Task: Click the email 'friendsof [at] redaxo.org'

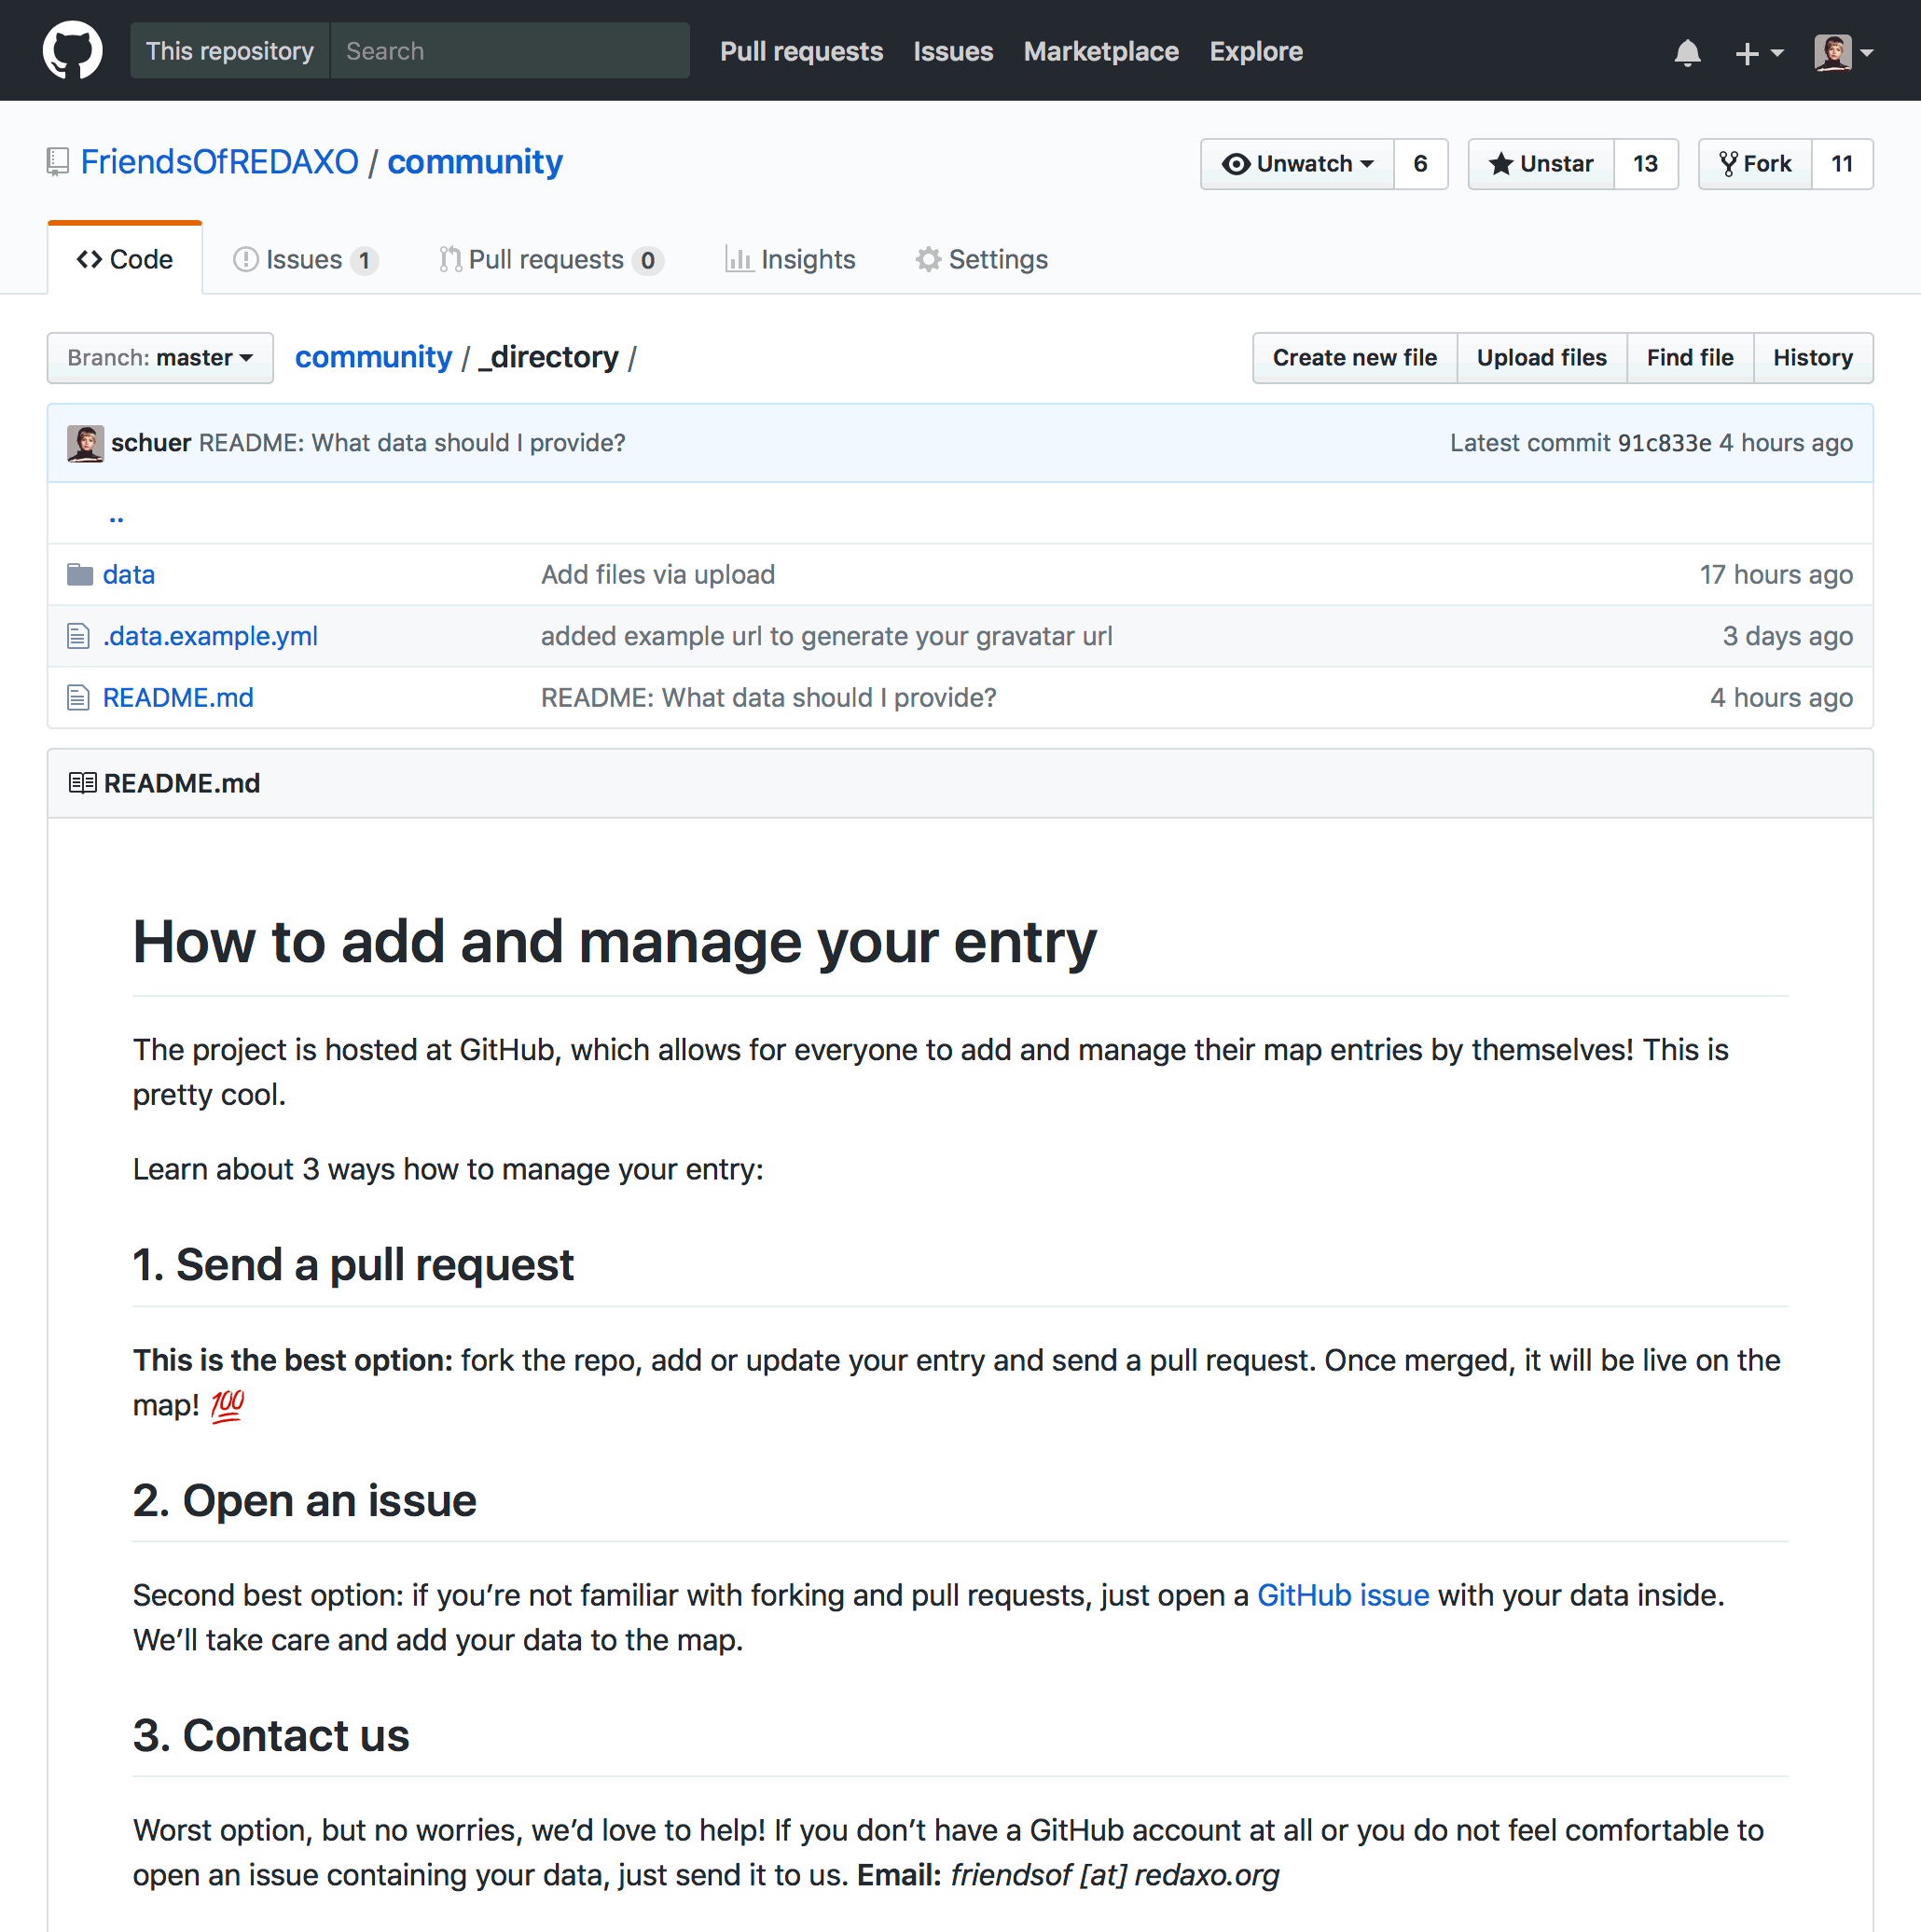Action: [x=1114, y=1875]
